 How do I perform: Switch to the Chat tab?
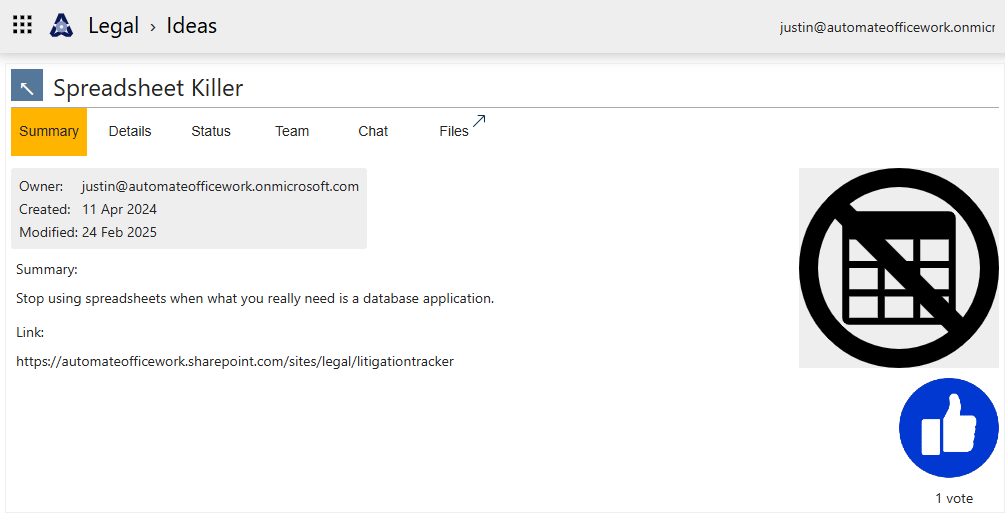pyautogui.click(x=373, y=131)
